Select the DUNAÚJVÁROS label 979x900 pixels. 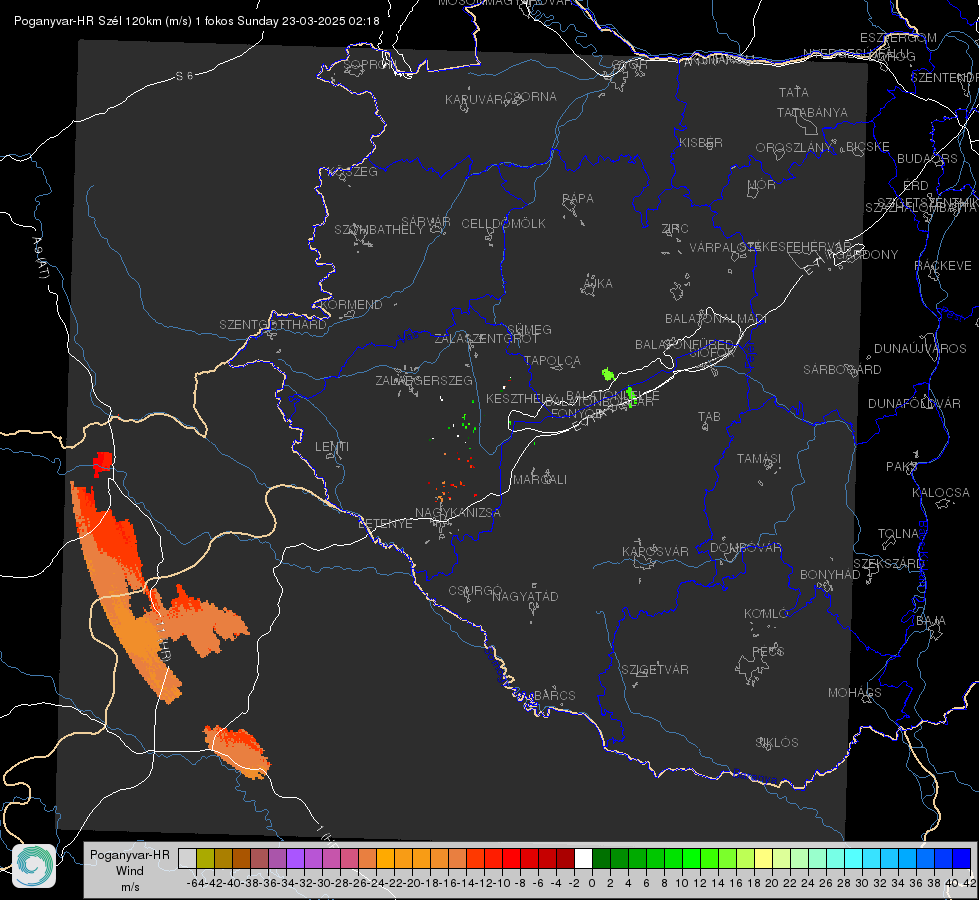click(920, 349)
